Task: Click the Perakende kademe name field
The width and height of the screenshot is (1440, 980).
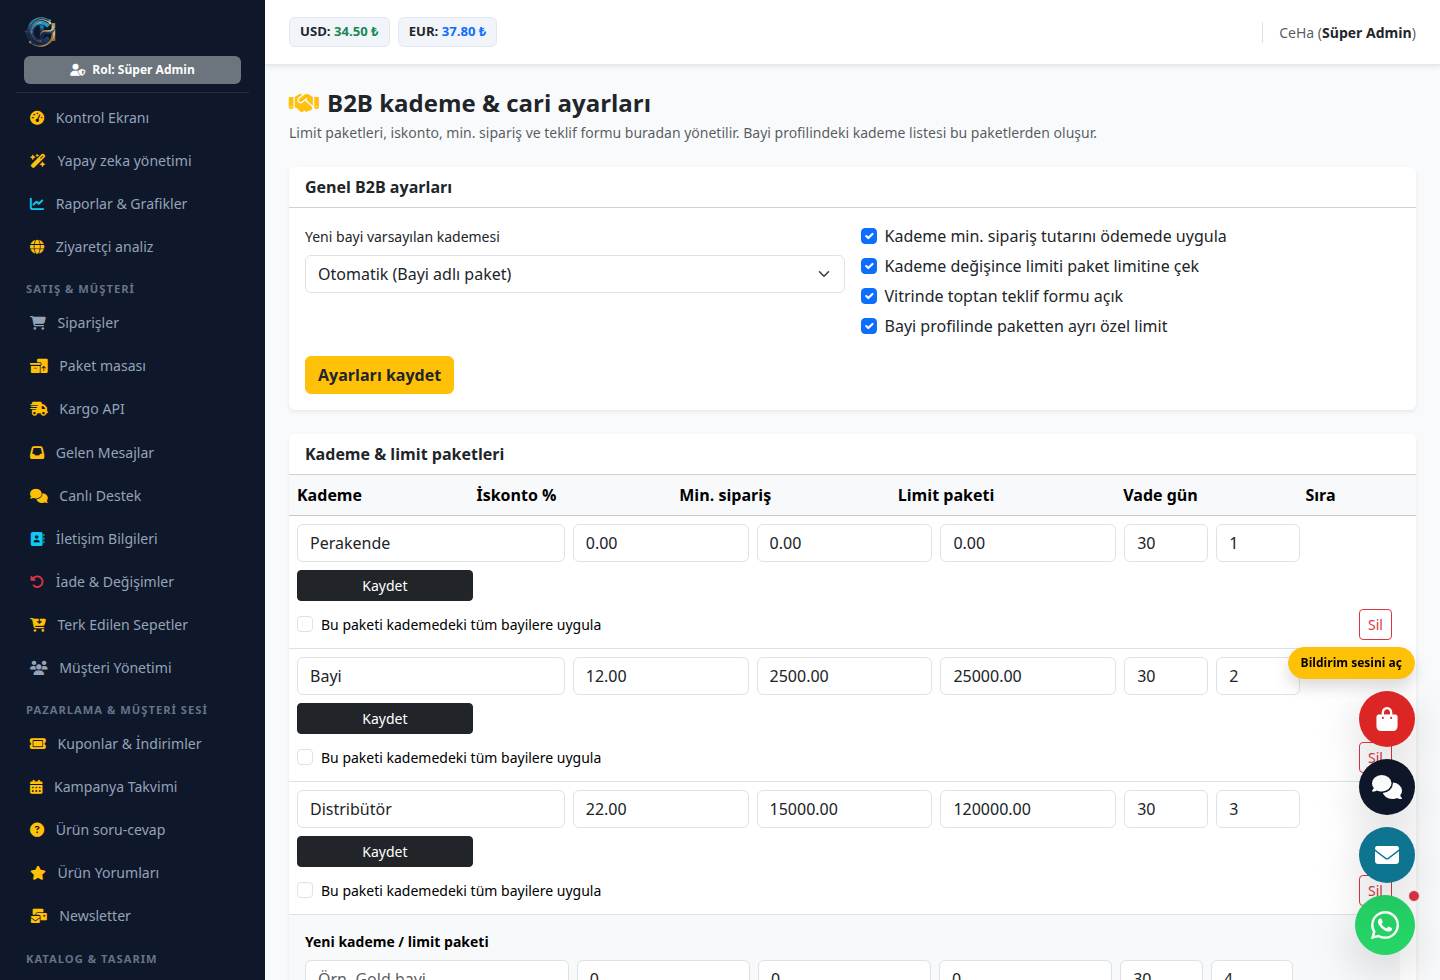Action: (431, 543)
